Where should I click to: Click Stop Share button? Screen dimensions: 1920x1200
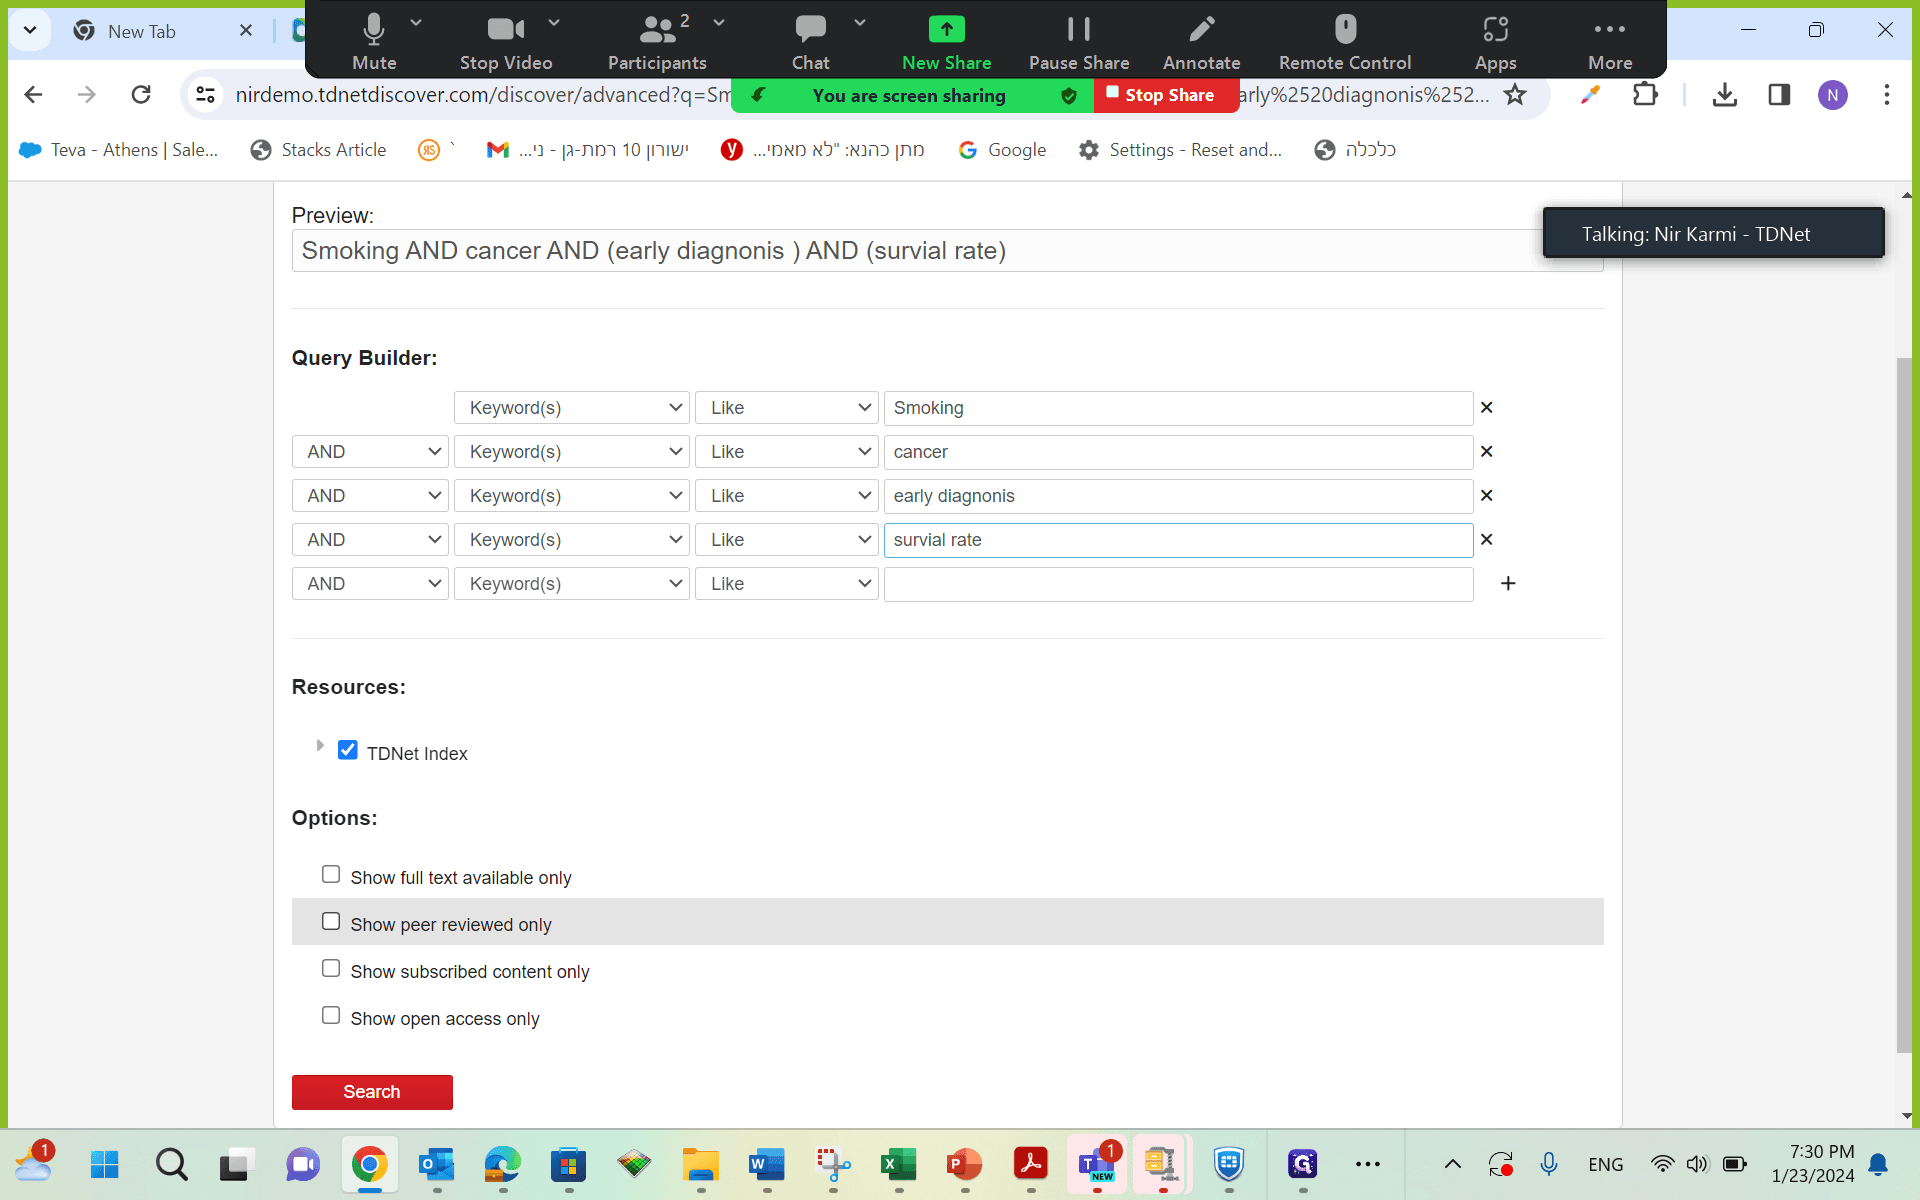(1166, 96)
